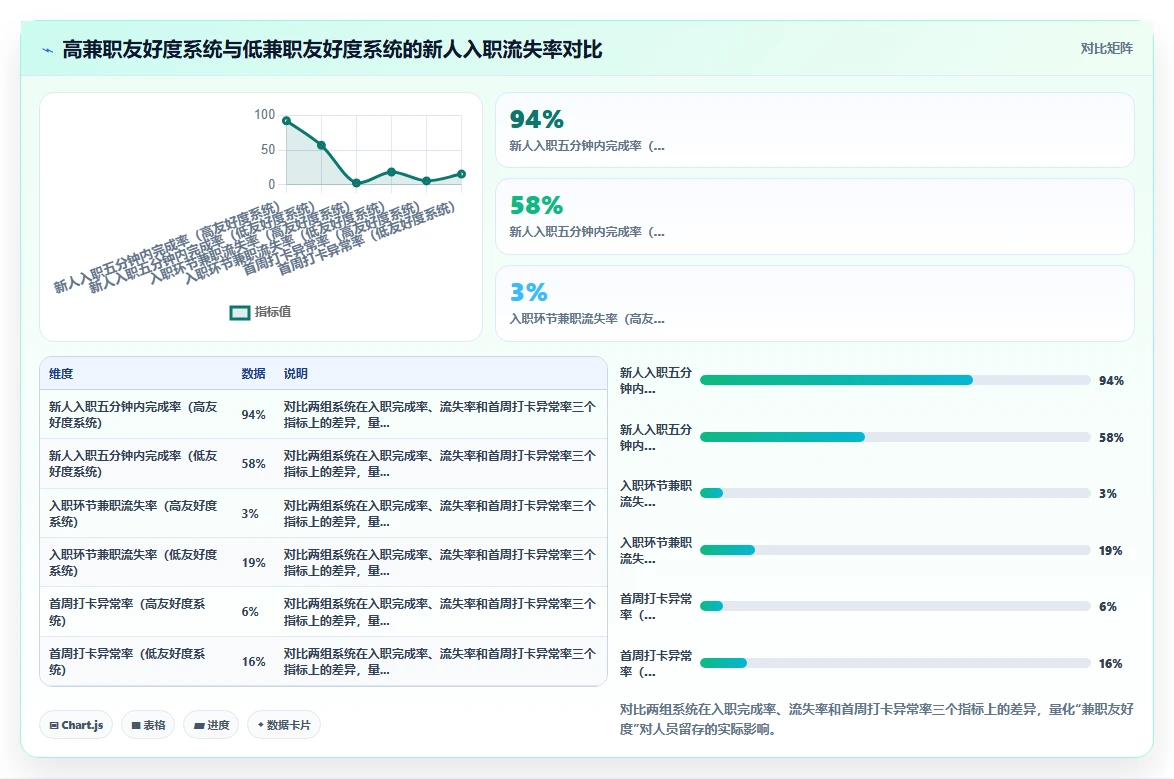Open the 3% 入职环节兼职流失率 card
1174x779 pixels.
tap(815, 303)
